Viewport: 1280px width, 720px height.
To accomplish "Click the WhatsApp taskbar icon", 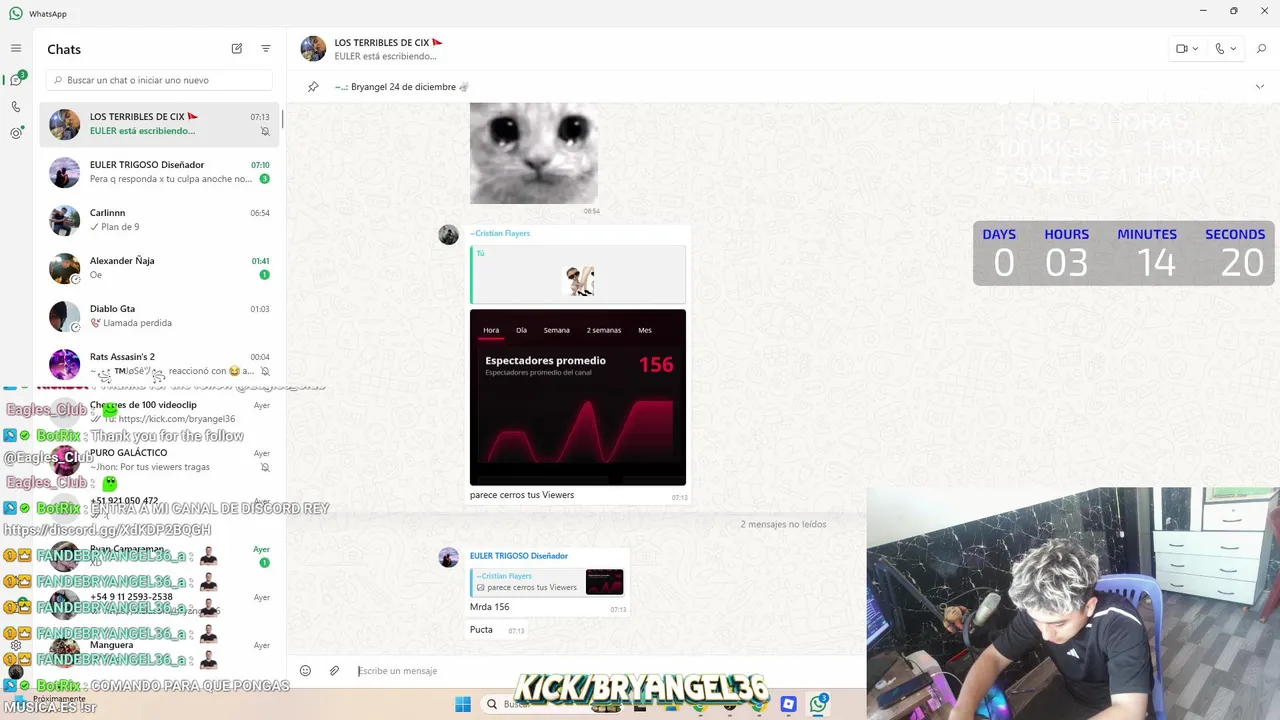I will coord(819,704).
